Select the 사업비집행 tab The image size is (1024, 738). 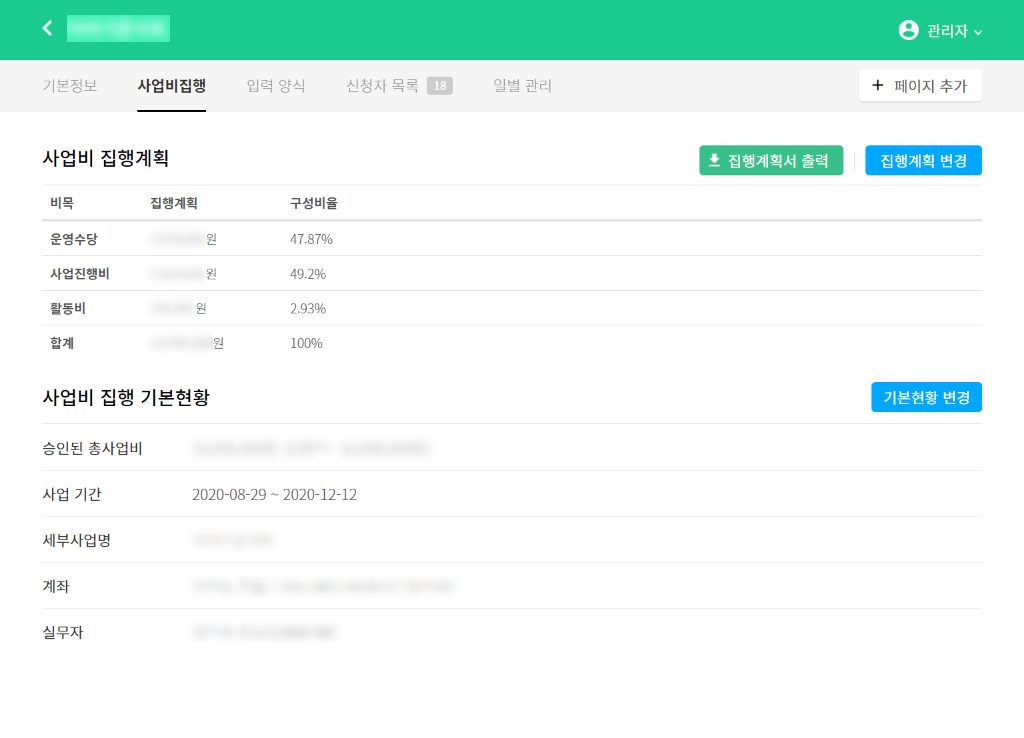coord(172,86)
